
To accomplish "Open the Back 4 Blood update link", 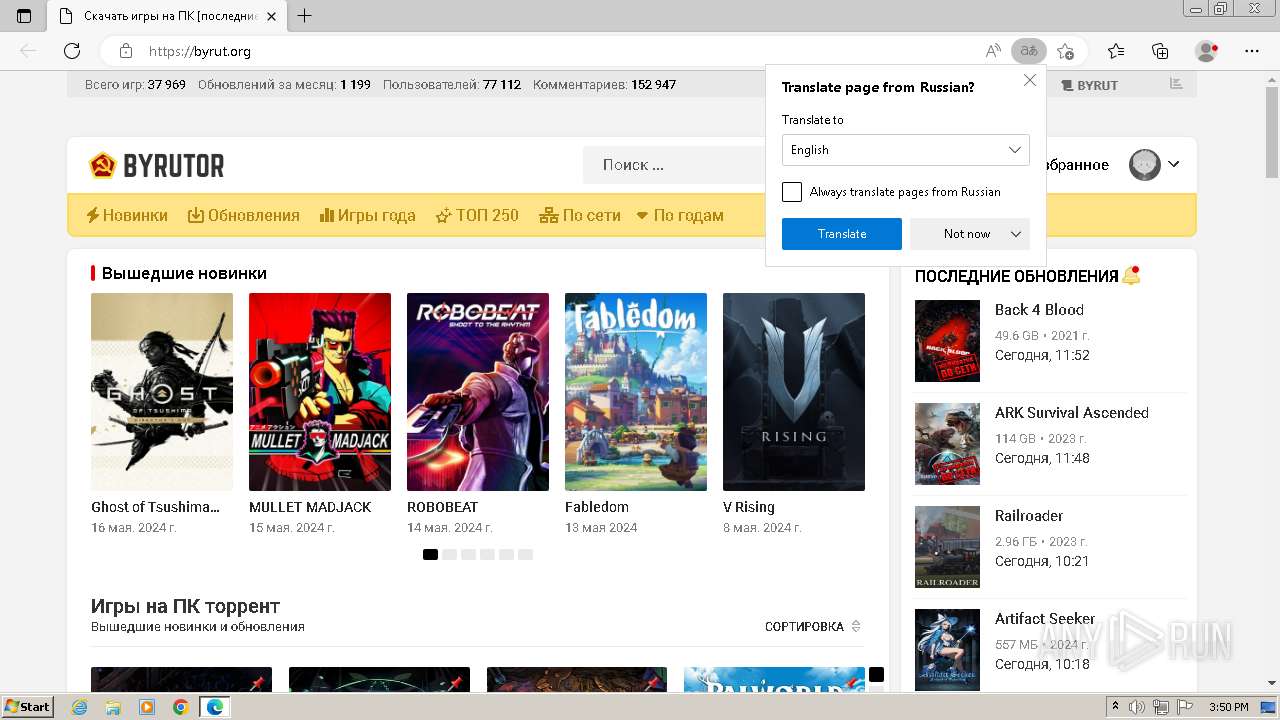I will point(1039,310).
